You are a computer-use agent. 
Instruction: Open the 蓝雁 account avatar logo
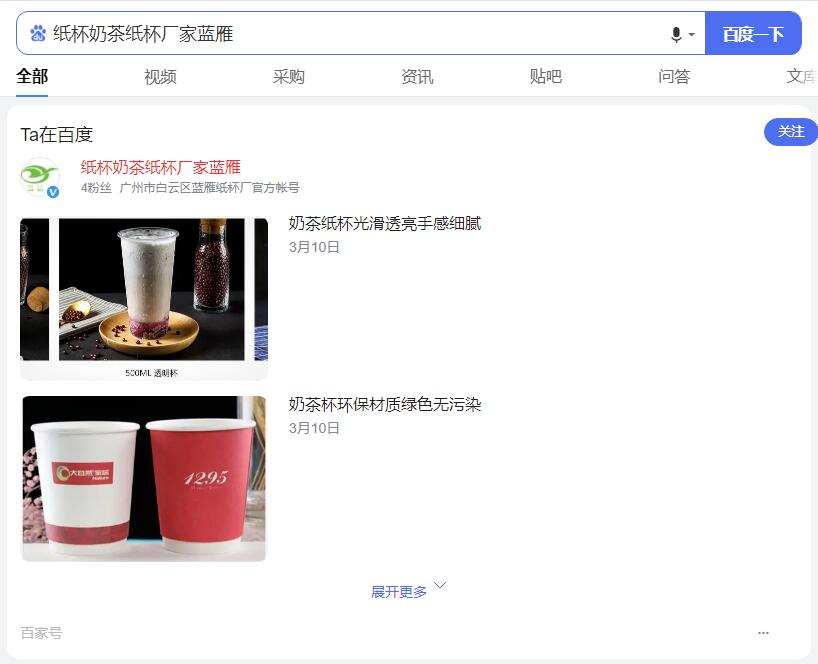[x=40, y=177]
